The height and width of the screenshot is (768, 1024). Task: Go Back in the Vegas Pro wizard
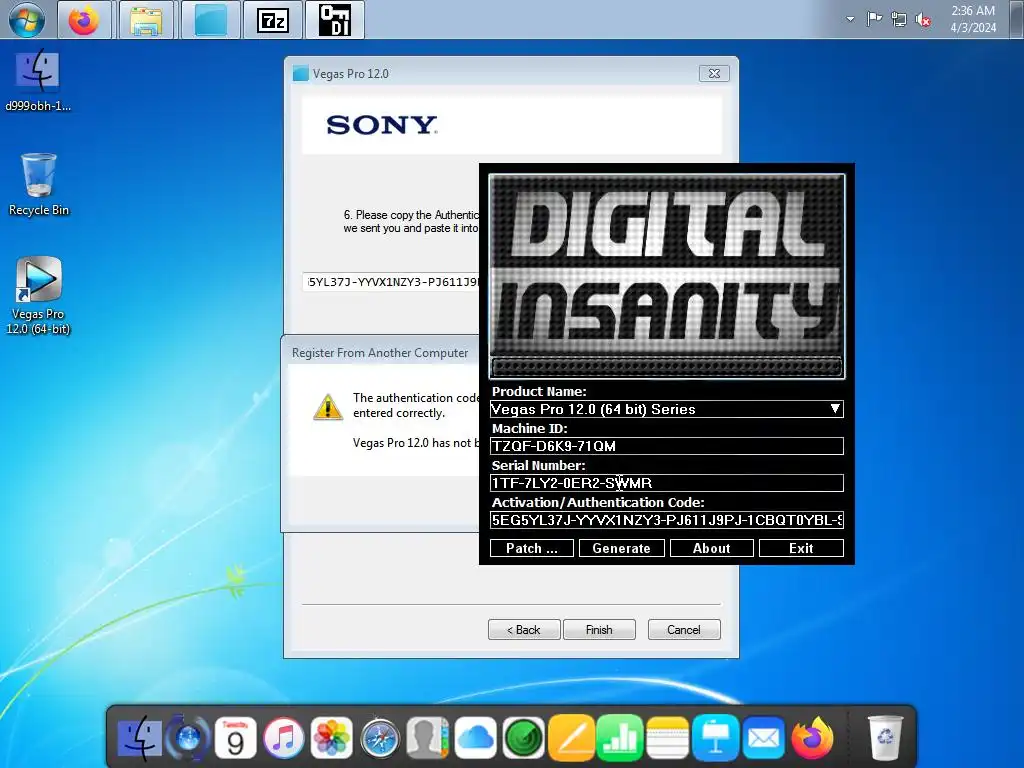524,630
